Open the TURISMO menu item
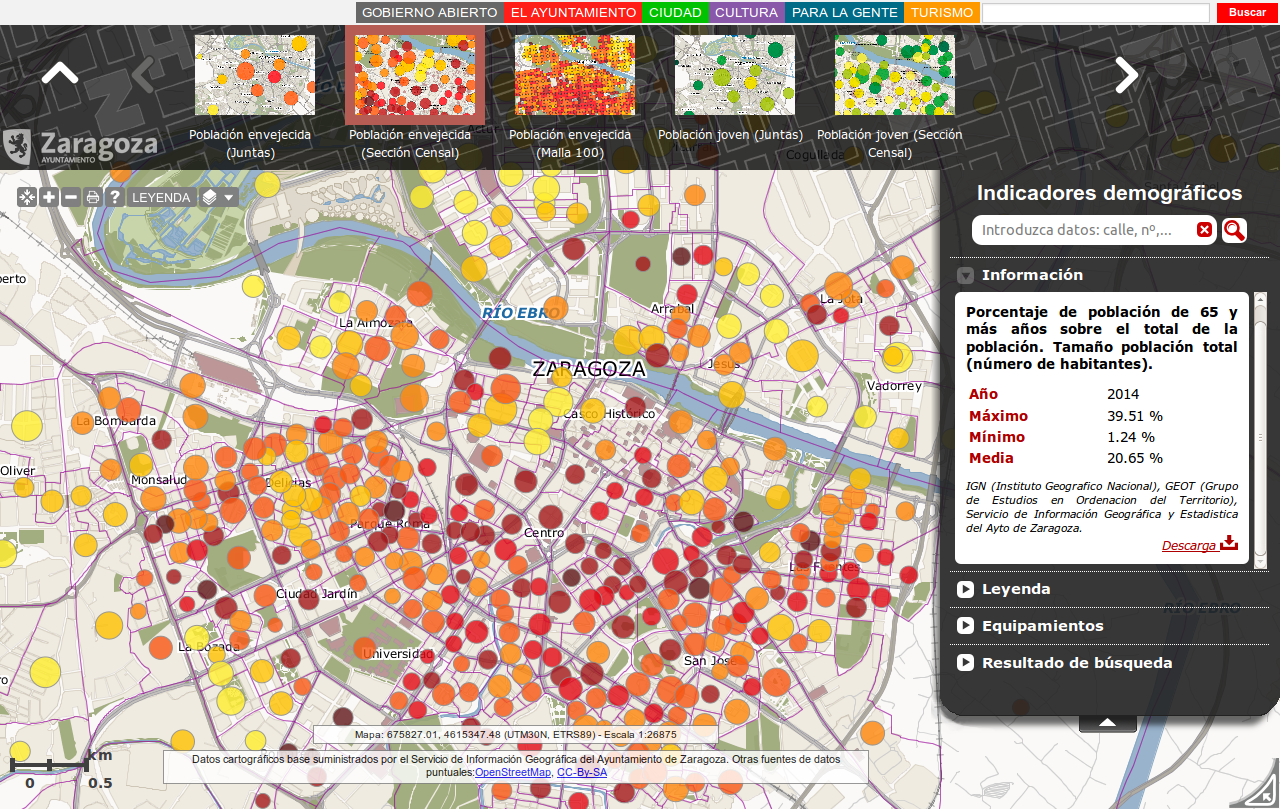This screenshot has width=1280, height=809. [x=941, y=13]
